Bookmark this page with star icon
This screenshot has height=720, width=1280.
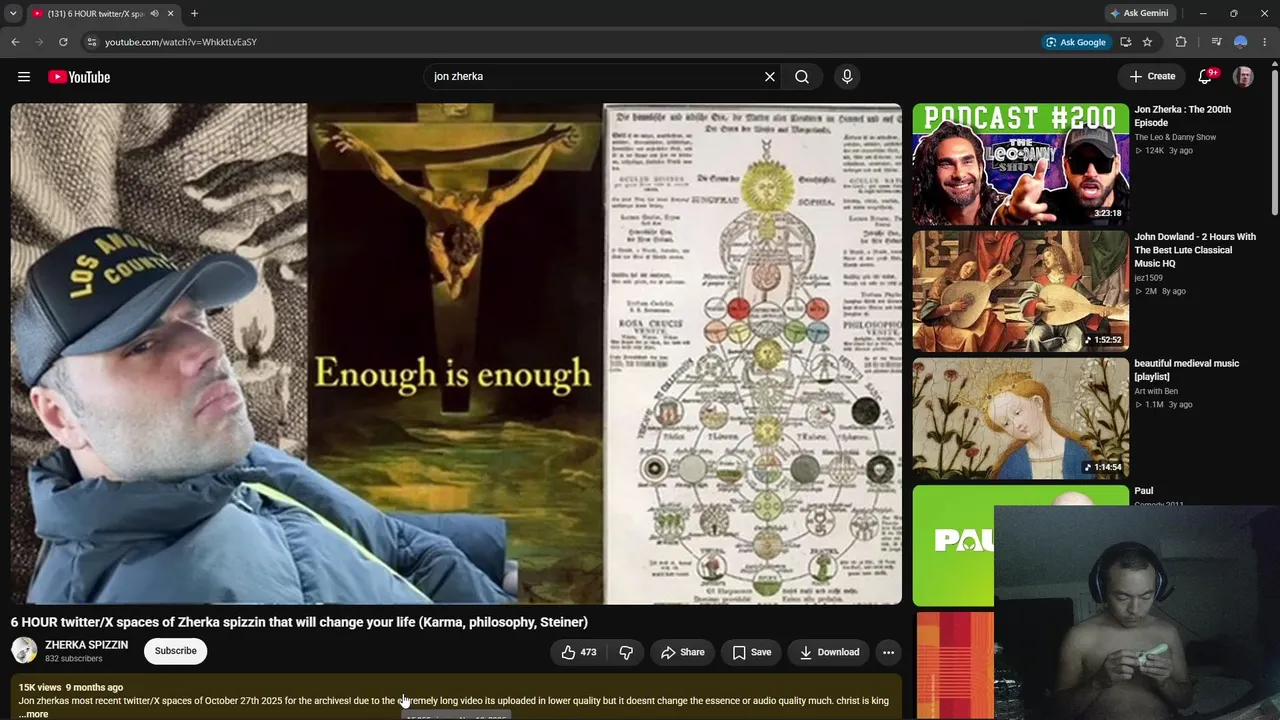[x=1147, y=42]
